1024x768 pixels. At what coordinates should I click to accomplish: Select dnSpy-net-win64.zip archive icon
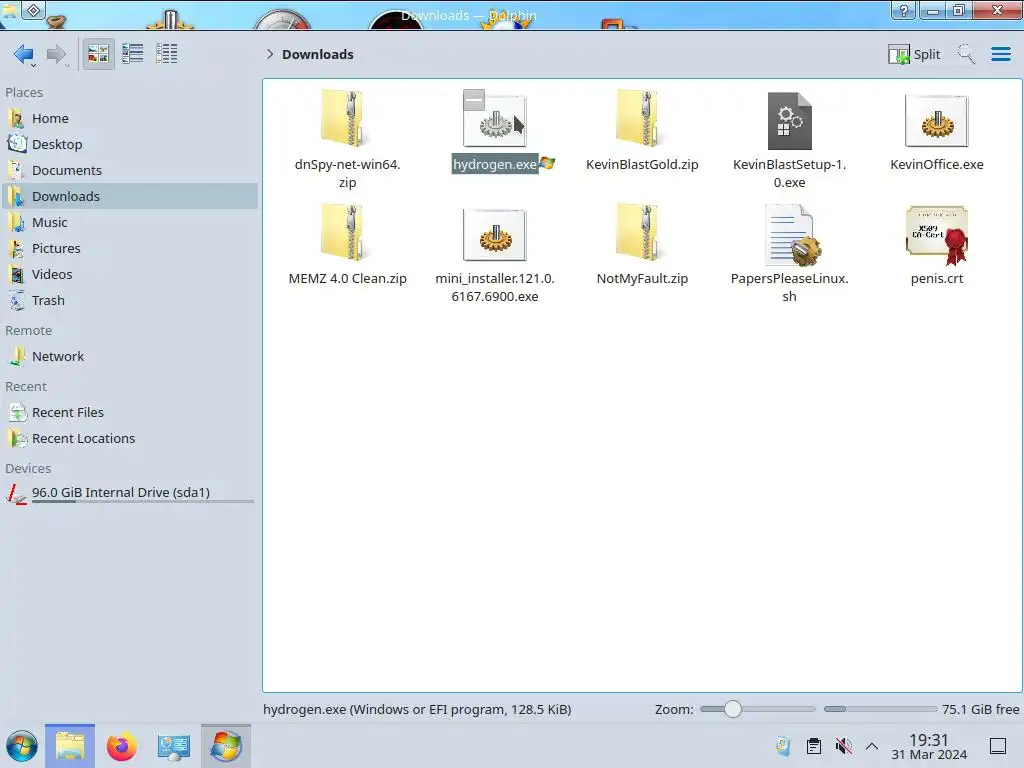(x=344, y=118)
